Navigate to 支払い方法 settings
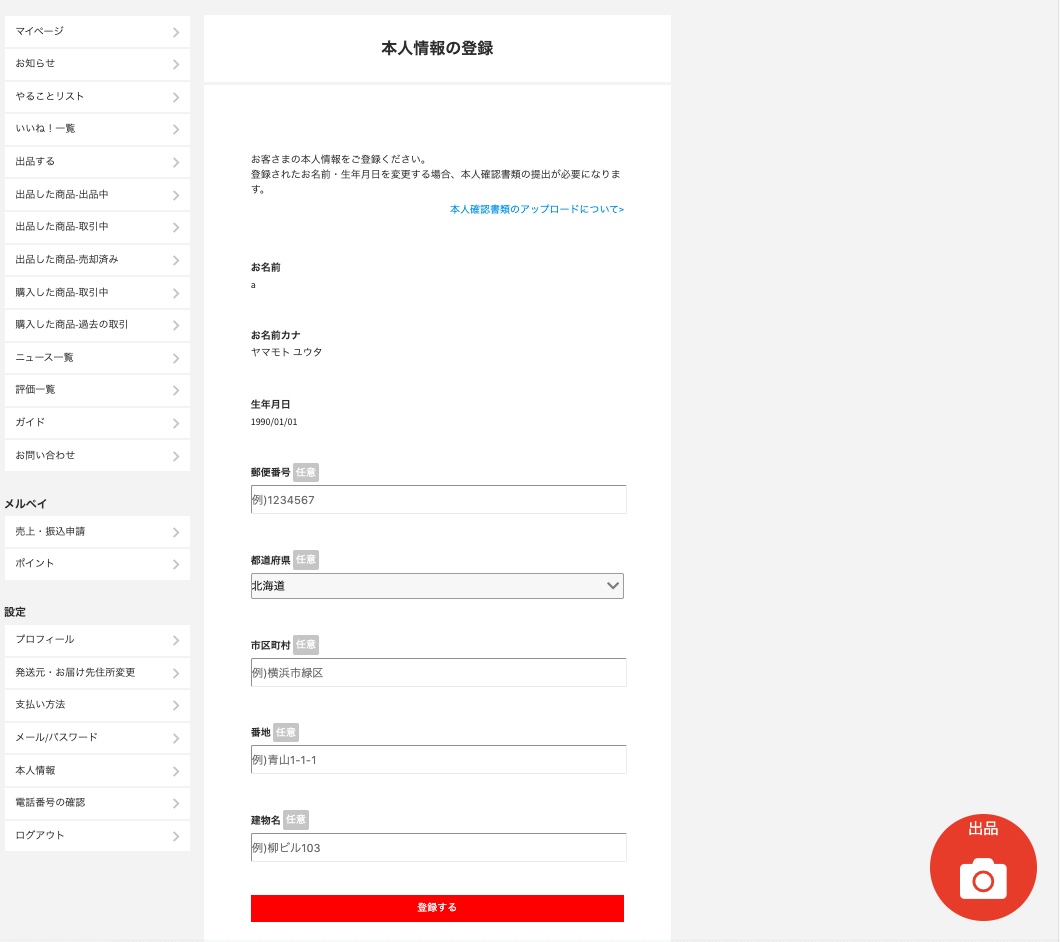 point(97,705)
